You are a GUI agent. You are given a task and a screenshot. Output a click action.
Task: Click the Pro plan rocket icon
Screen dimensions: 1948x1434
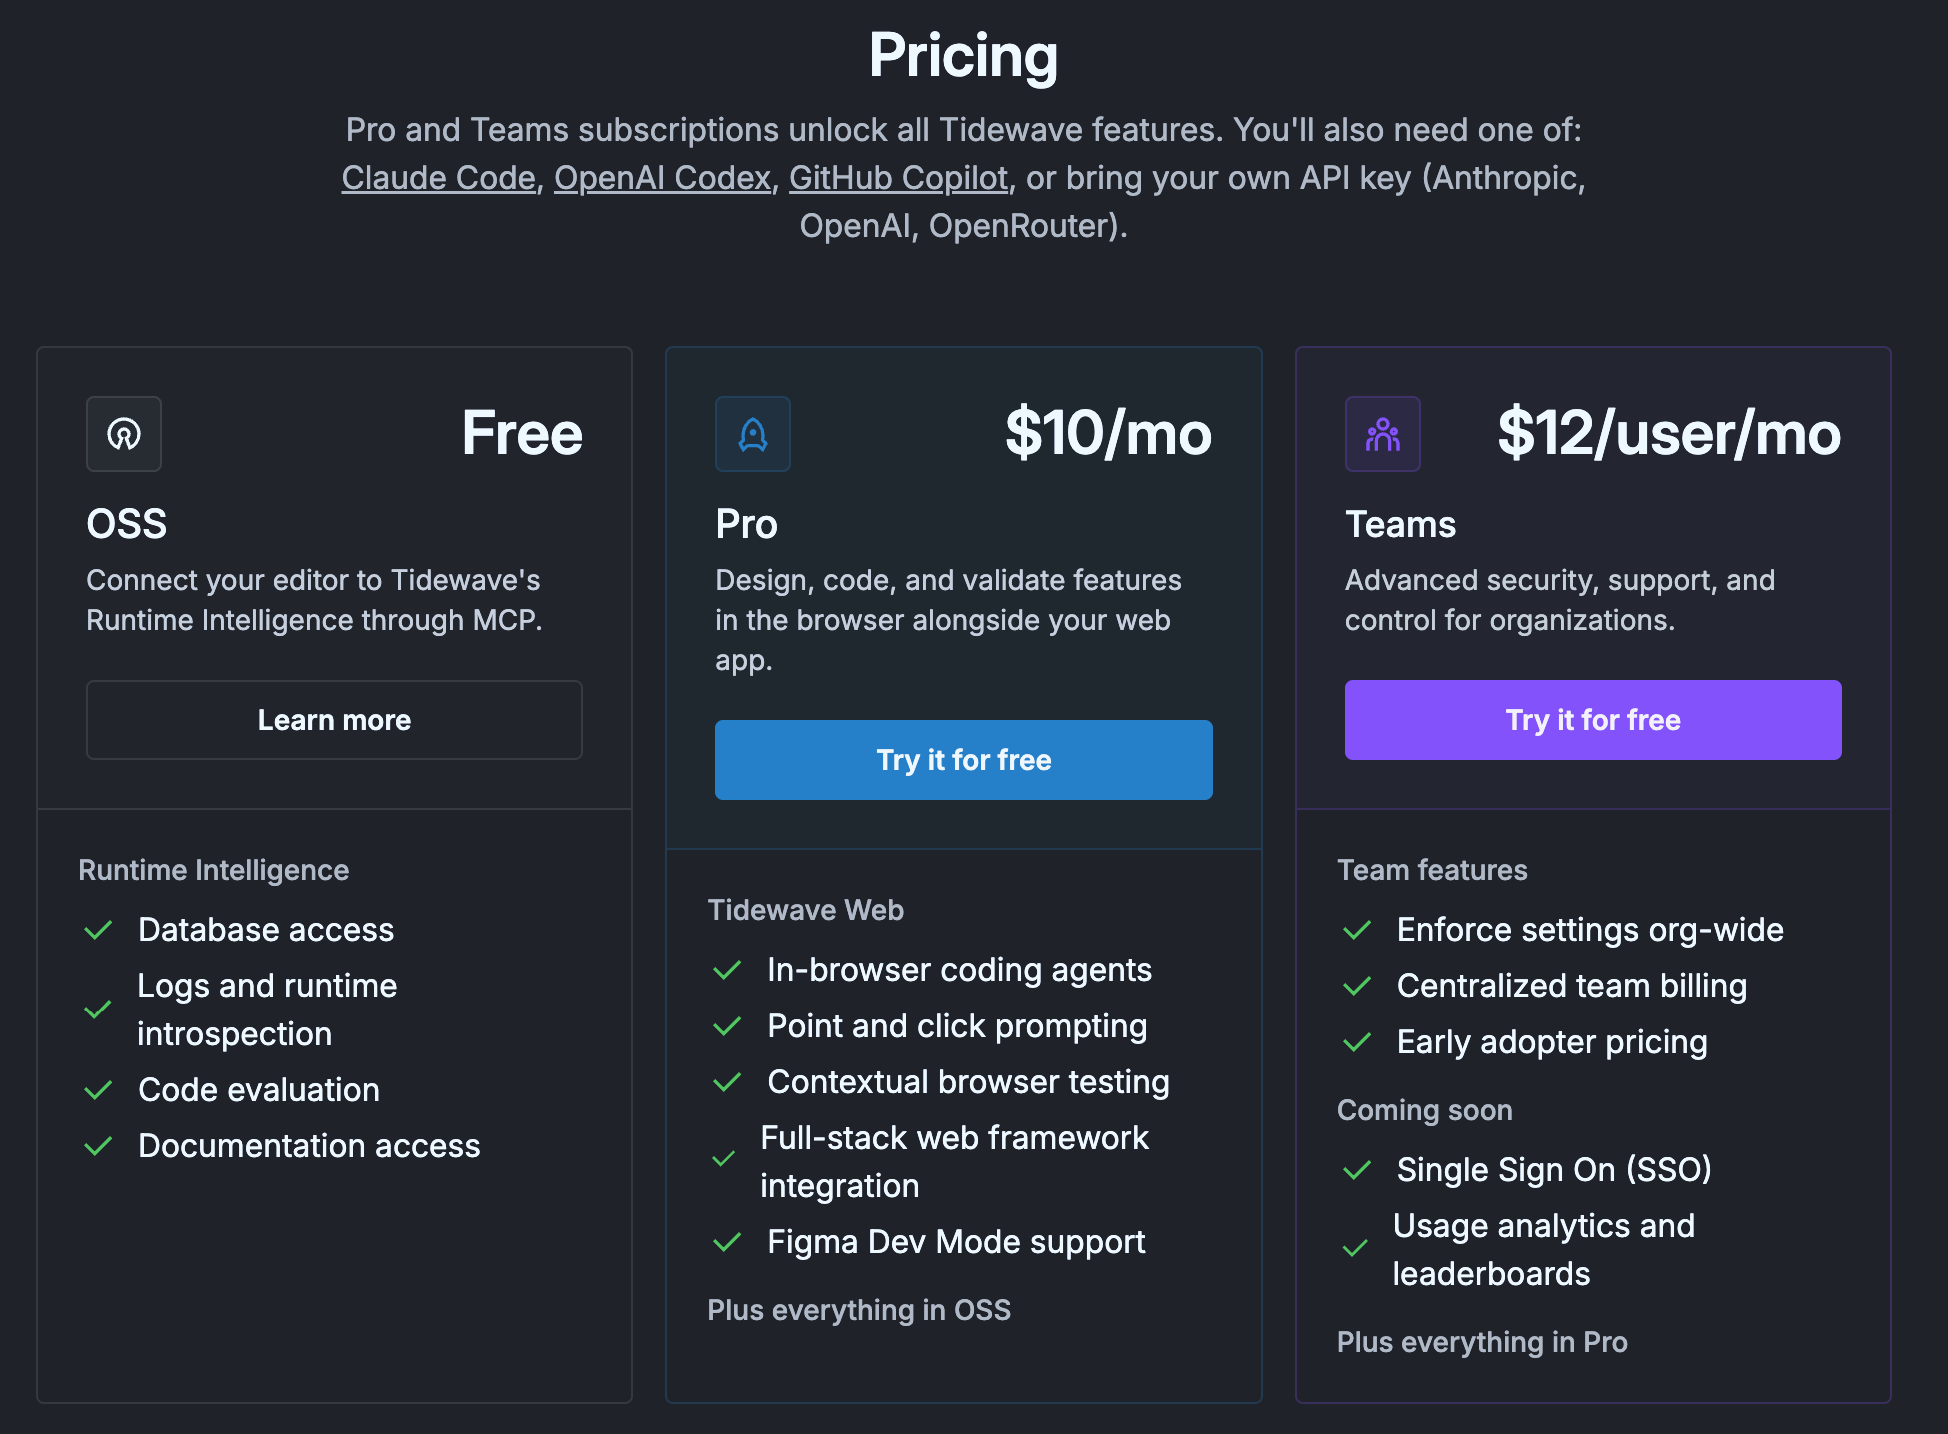tap(752, 434)
